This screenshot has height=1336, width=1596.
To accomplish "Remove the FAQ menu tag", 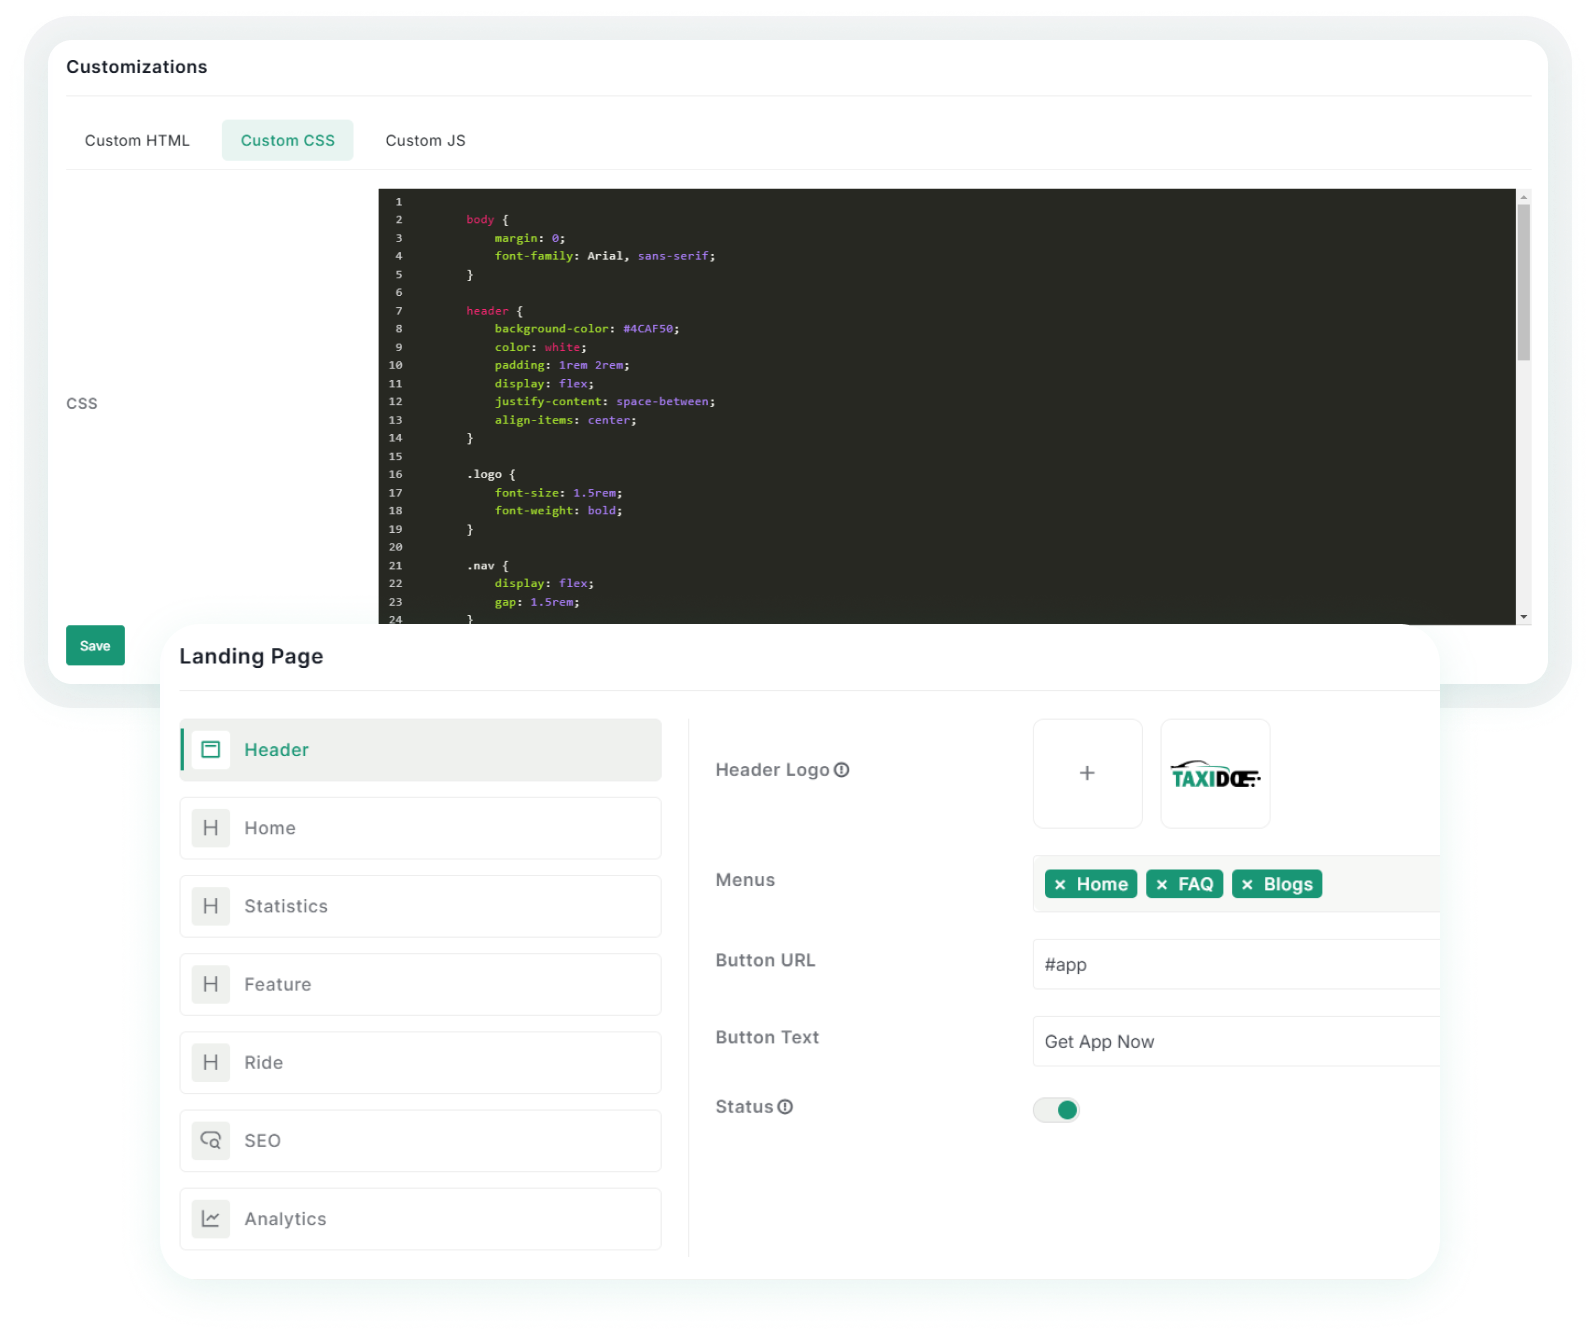I will coord(1162,885).
